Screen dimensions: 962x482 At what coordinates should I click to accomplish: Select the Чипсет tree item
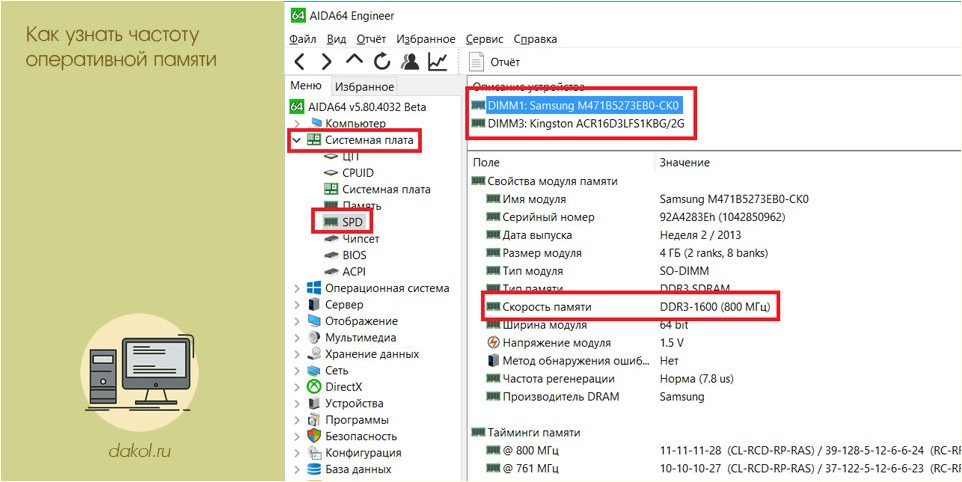pos(361,239)
